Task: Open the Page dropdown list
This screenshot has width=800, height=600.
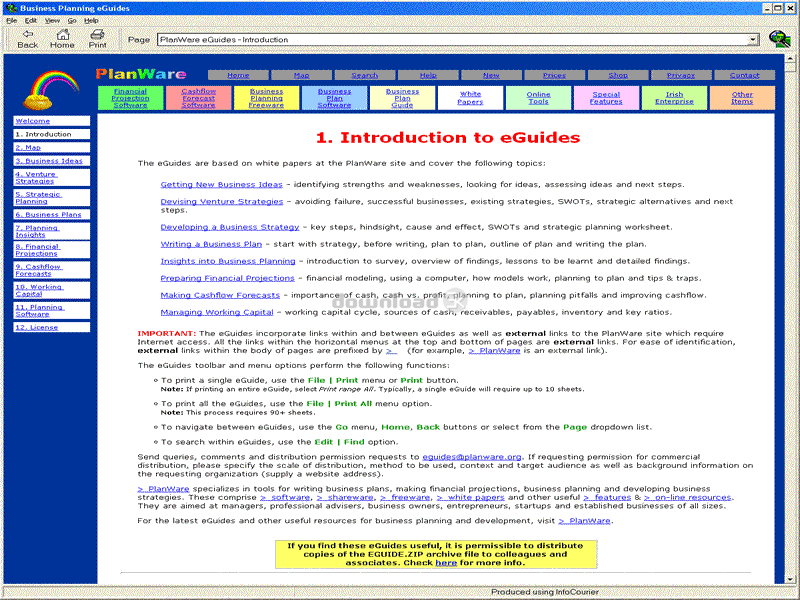Action: [753, 40]
